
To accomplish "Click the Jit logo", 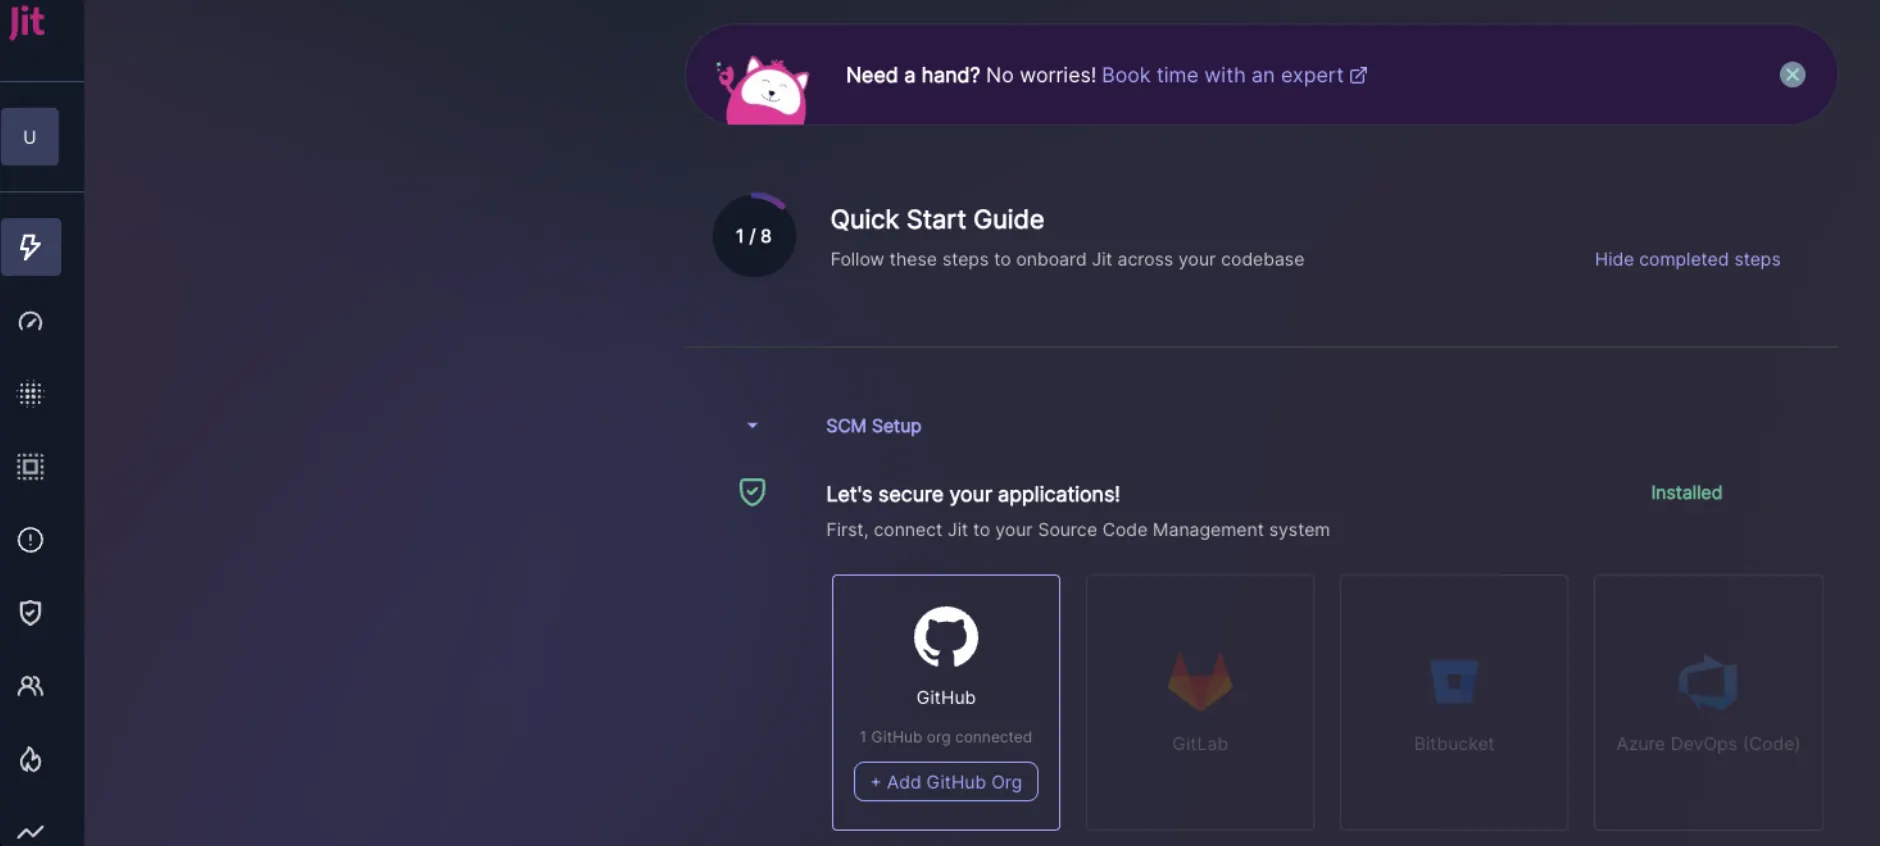I will coord(27,22).
